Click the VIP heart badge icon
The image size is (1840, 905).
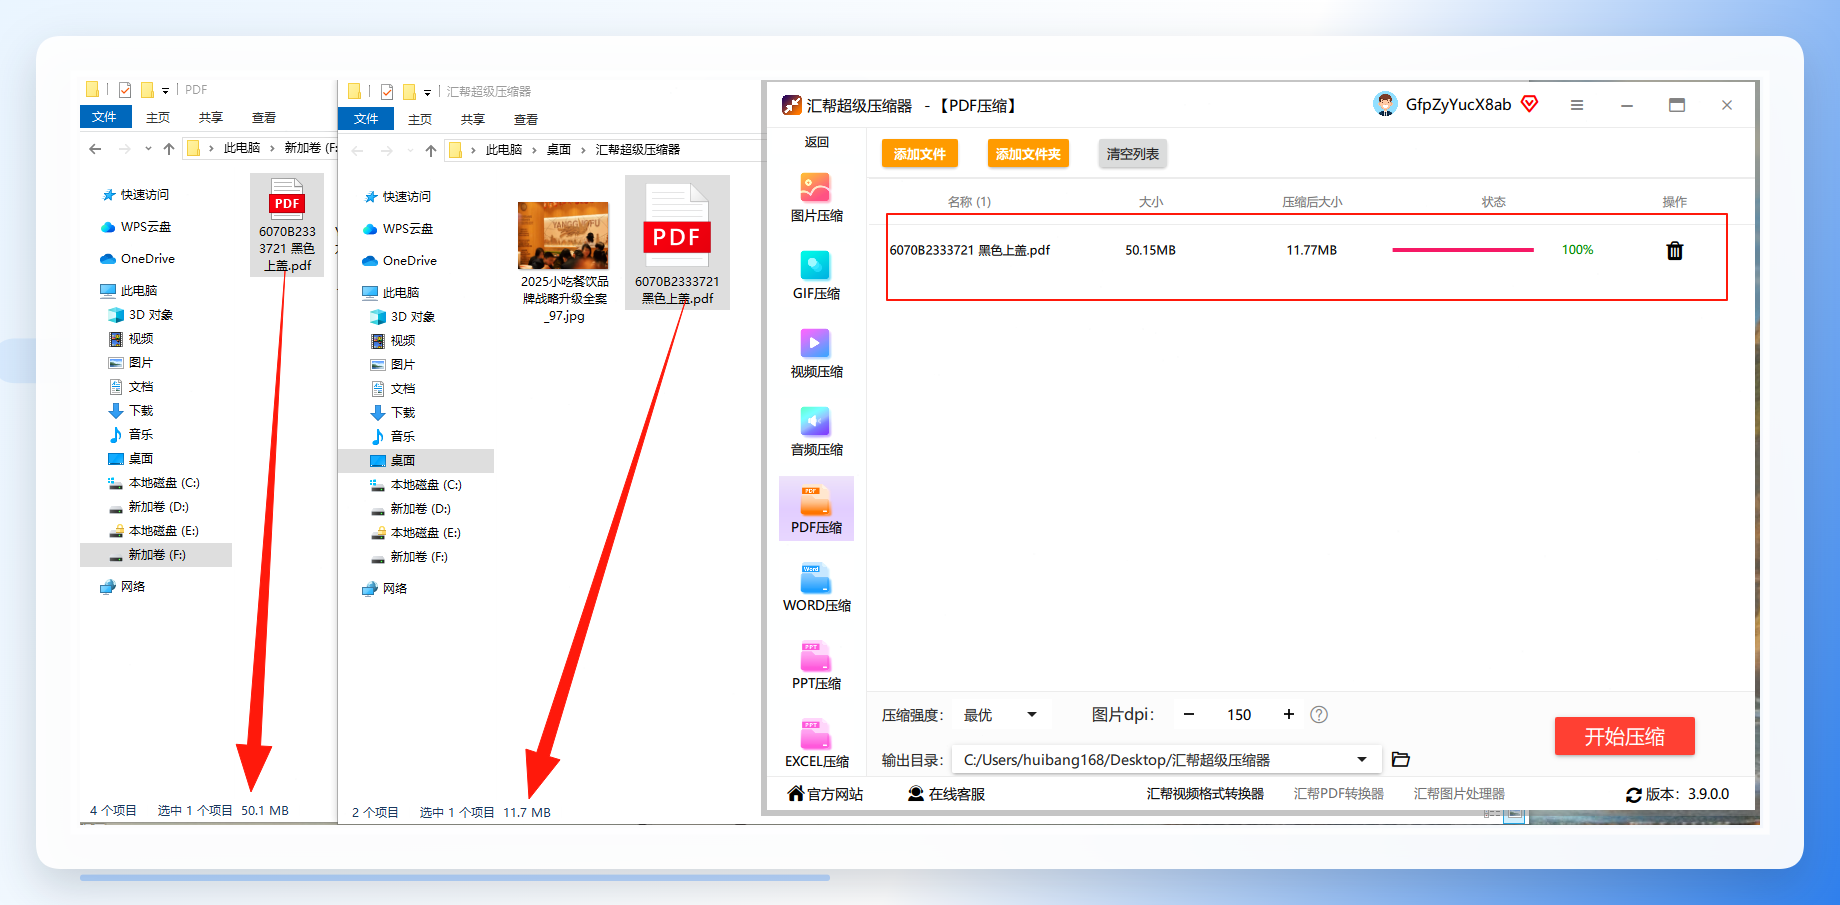pyautogui.click(x=1530, y=104)
